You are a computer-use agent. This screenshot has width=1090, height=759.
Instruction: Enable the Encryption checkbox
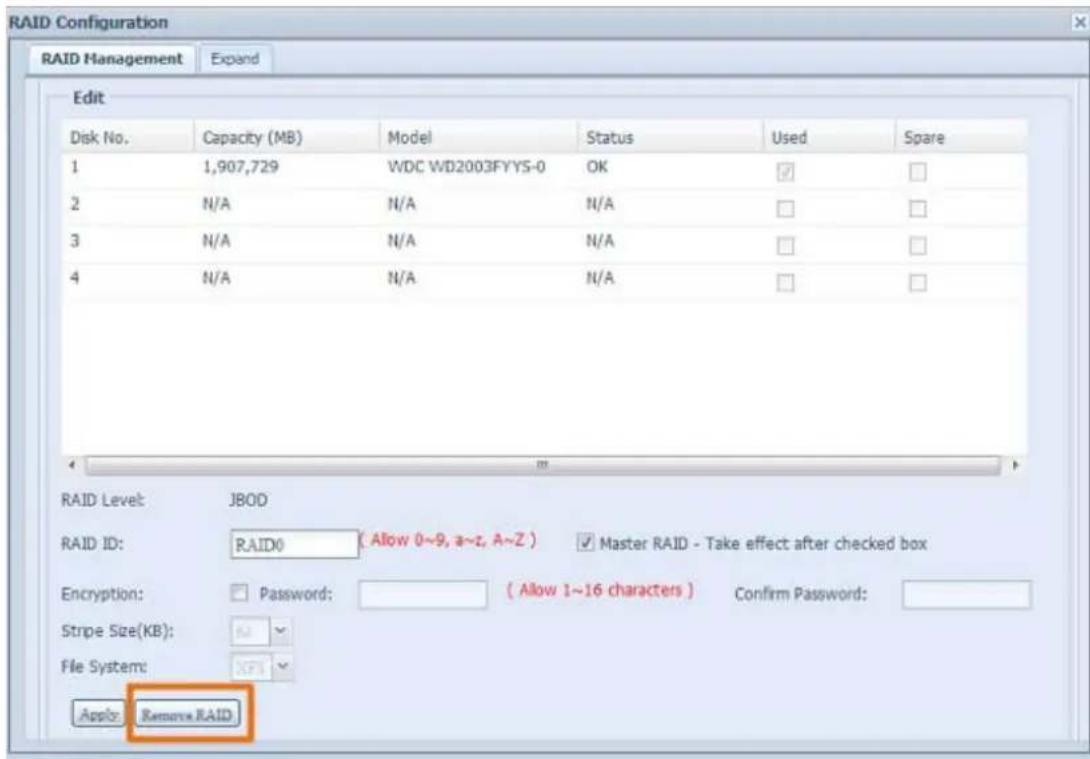pyautogui.click(x=240, y=594)
